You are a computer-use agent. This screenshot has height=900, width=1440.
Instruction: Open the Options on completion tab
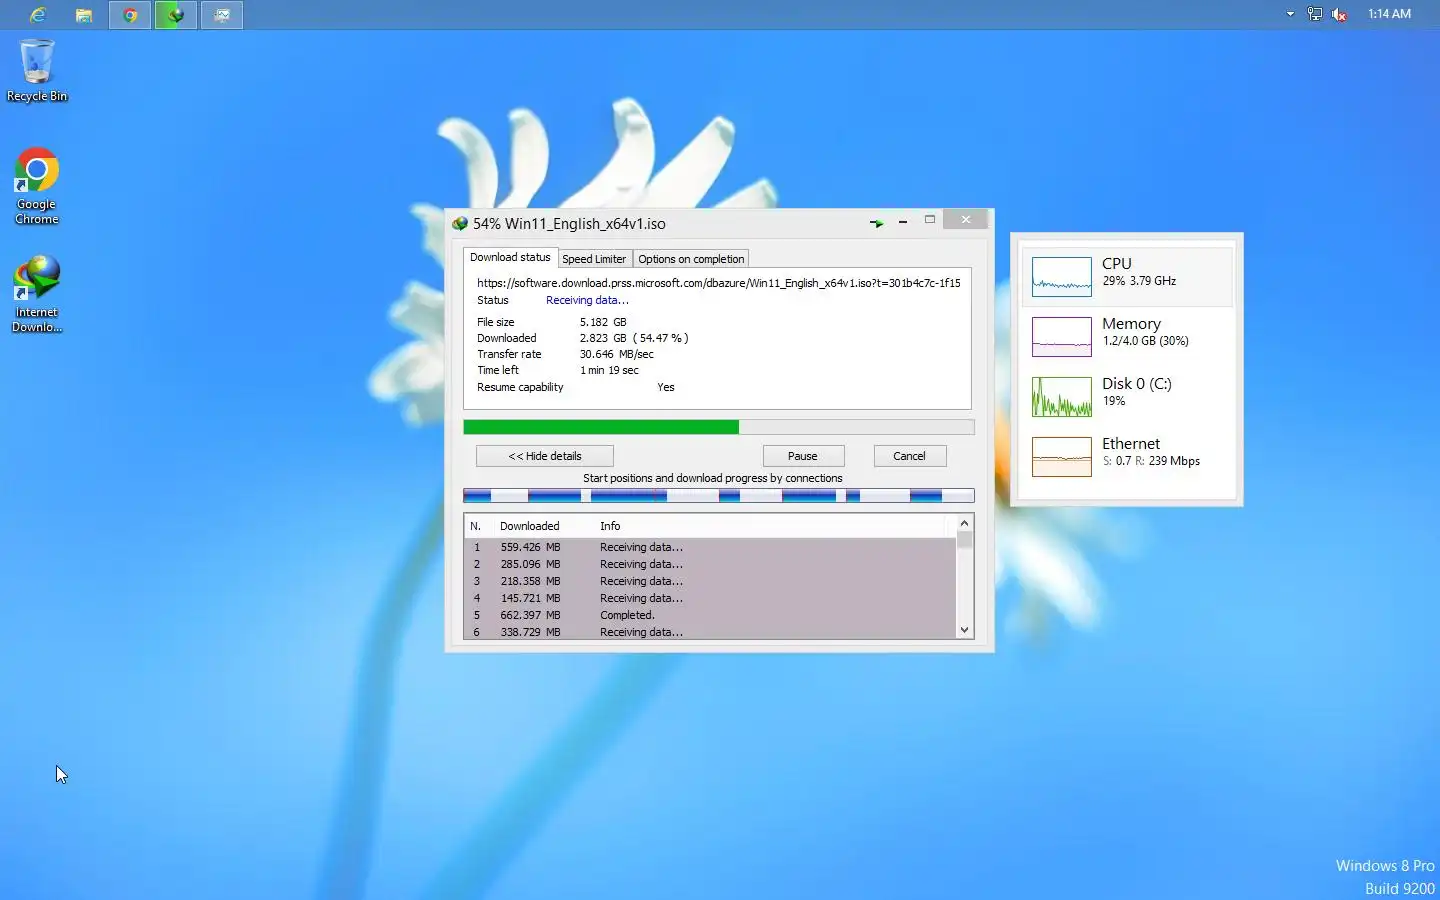(x=691, y=259)
